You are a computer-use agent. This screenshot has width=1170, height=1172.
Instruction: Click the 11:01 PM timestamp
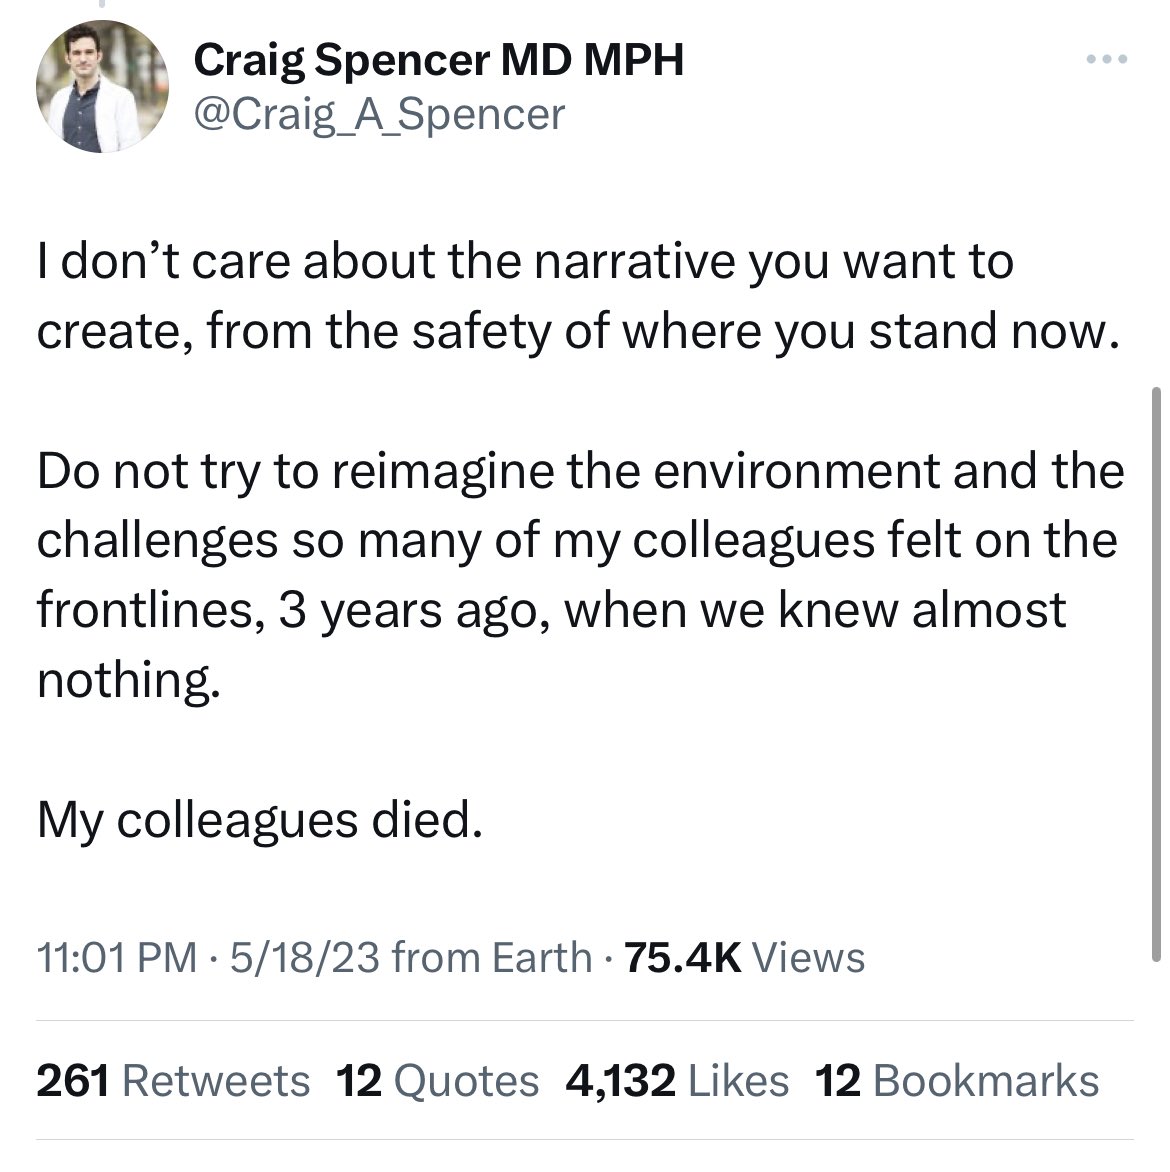pyautogui.click(x=115, y=958)
